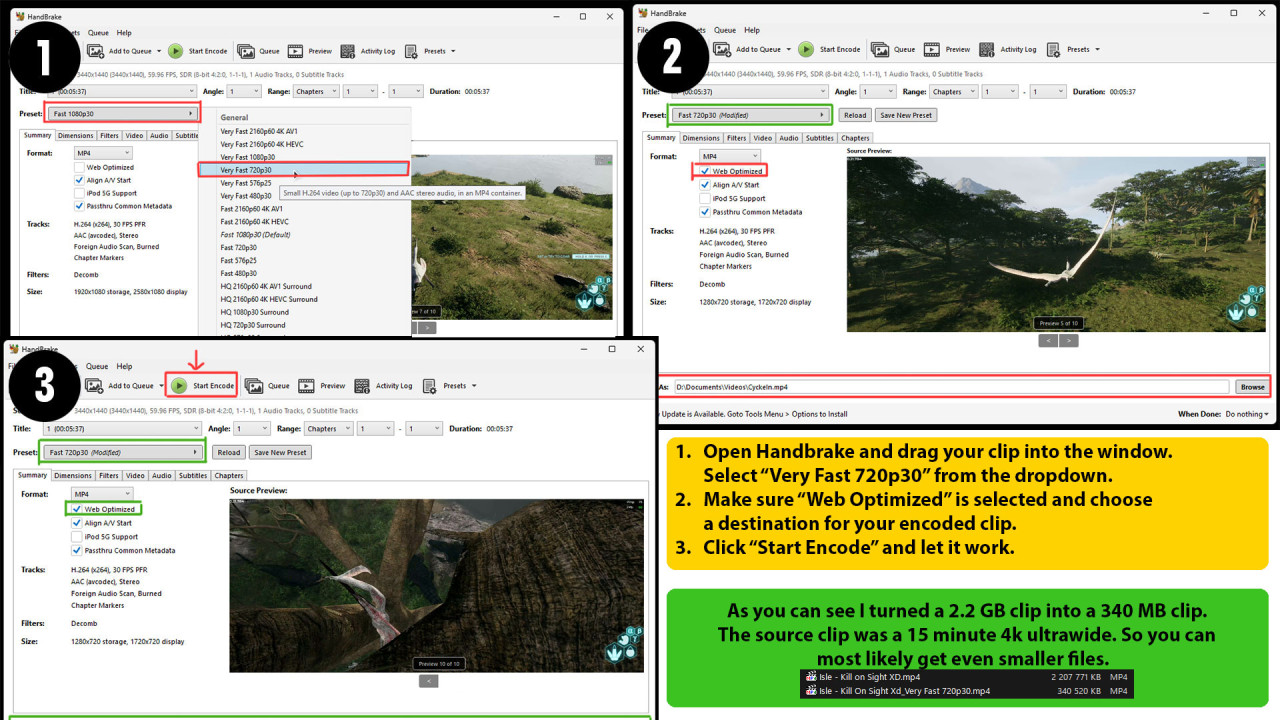1280x720 pixels.
Task: Click Add to Queue icon in top-right window
Action: (x=724, y=49)
